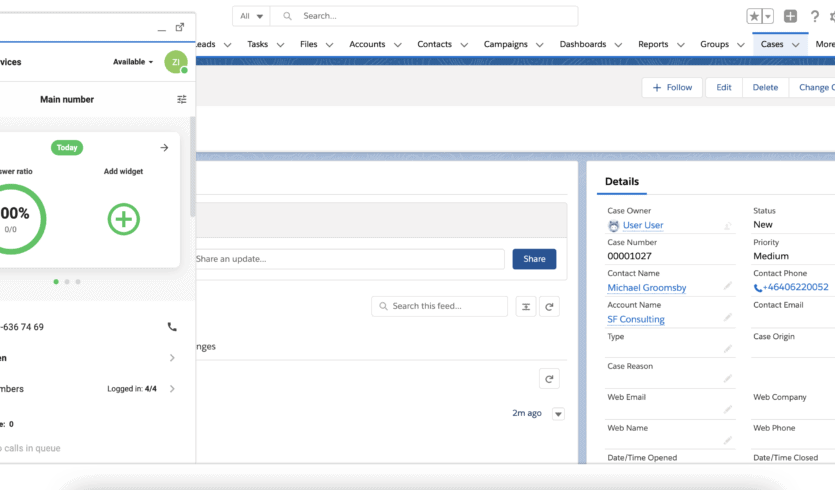Open the Contacts tab
The image size is (835, 490).
coord(435,44)
